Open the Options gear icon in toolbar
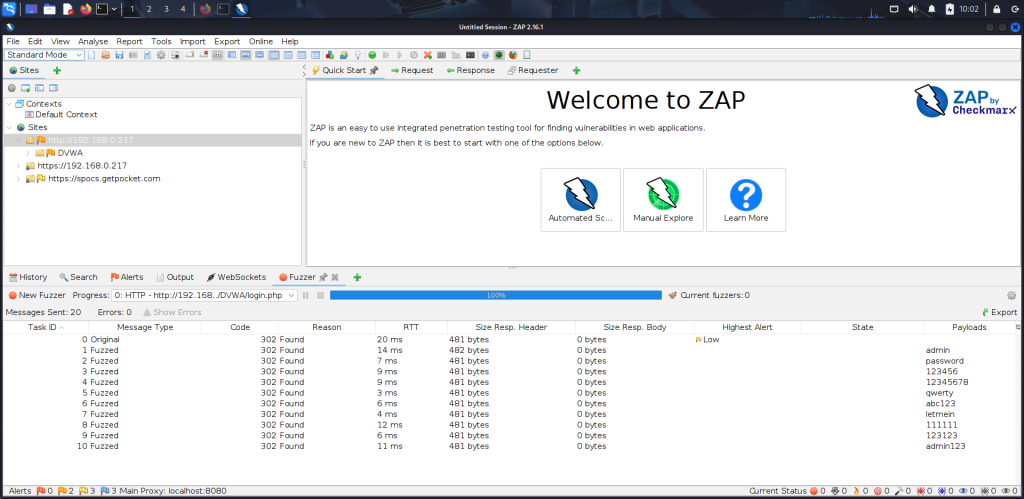Screen dimensions: 1024x499 (161, 55)
